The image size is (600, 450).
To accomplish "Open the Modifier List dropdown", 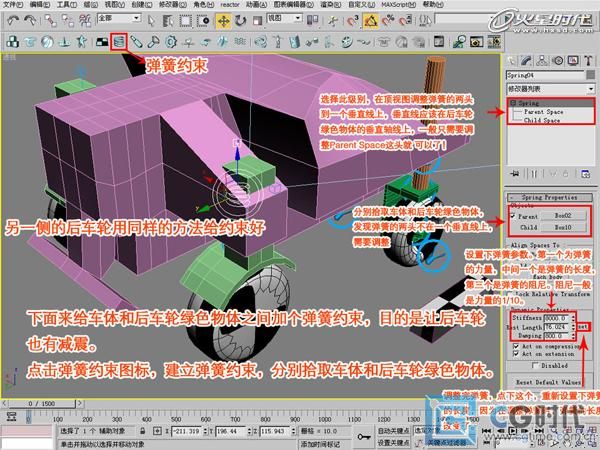I will click(x=551, y=89).
